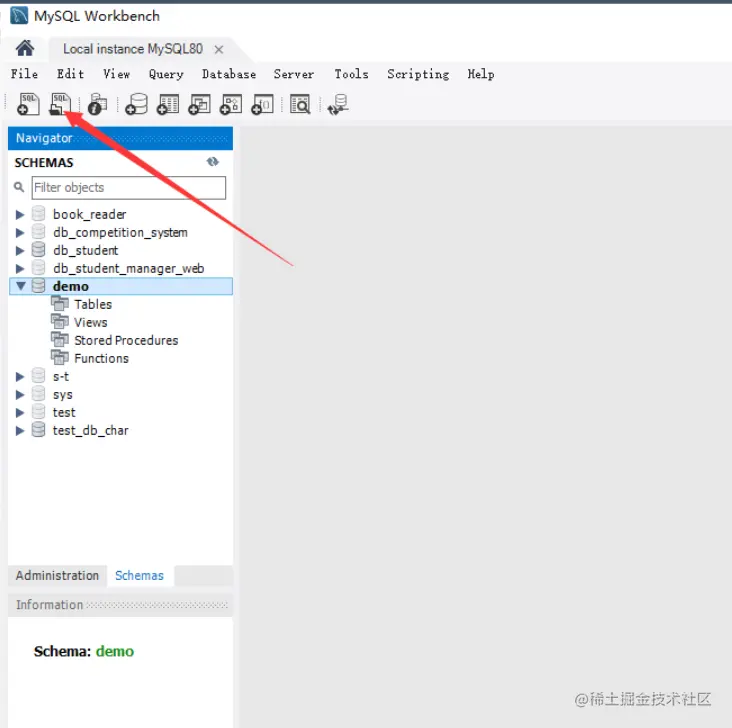Create new schema icon in toolbar
Image resolution: width=732 pixels, height=728 pixels.
pyautogui.click(x=136, y=104)
